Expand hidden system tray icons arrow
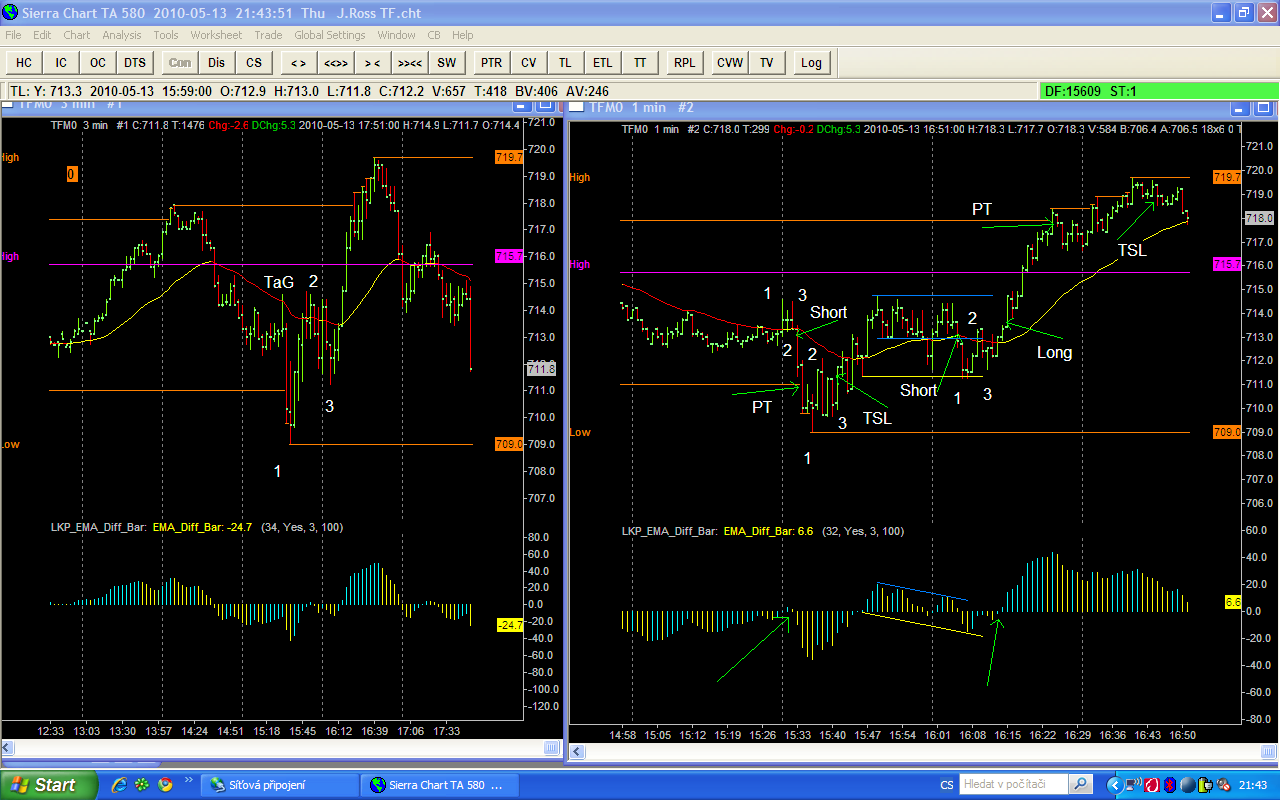The width and height of the screenshot is (1280, 800). (x=1113, y=785)
